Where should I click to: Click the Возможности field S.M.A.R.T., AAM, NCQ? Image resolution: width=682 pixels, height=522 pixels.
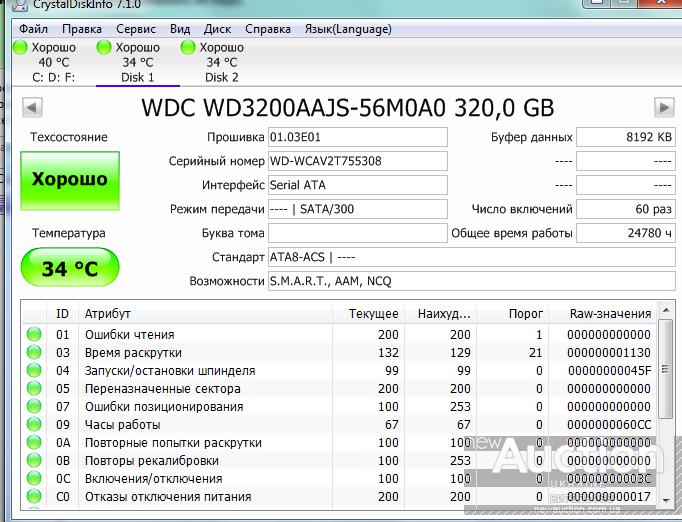click(471, 281)
